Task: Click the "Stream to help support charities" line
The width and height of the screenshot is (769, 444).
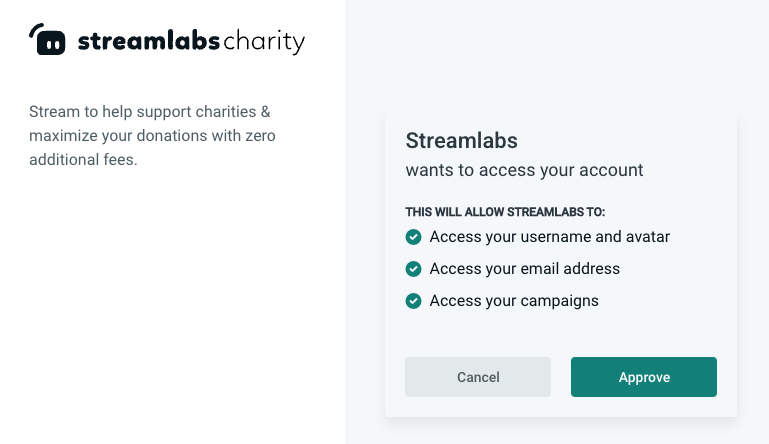Action: 149,111
